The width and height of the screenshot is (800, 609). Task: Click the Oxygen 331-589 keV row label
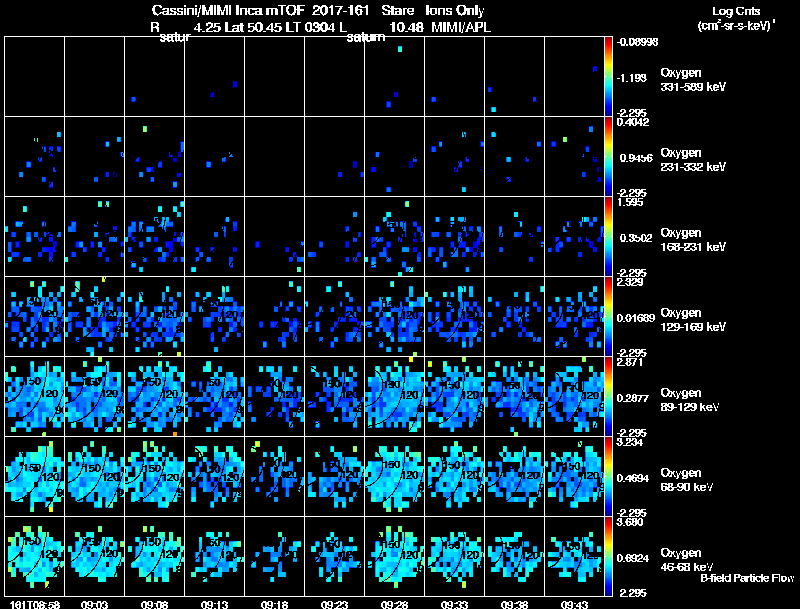click(x=693, y=80)
